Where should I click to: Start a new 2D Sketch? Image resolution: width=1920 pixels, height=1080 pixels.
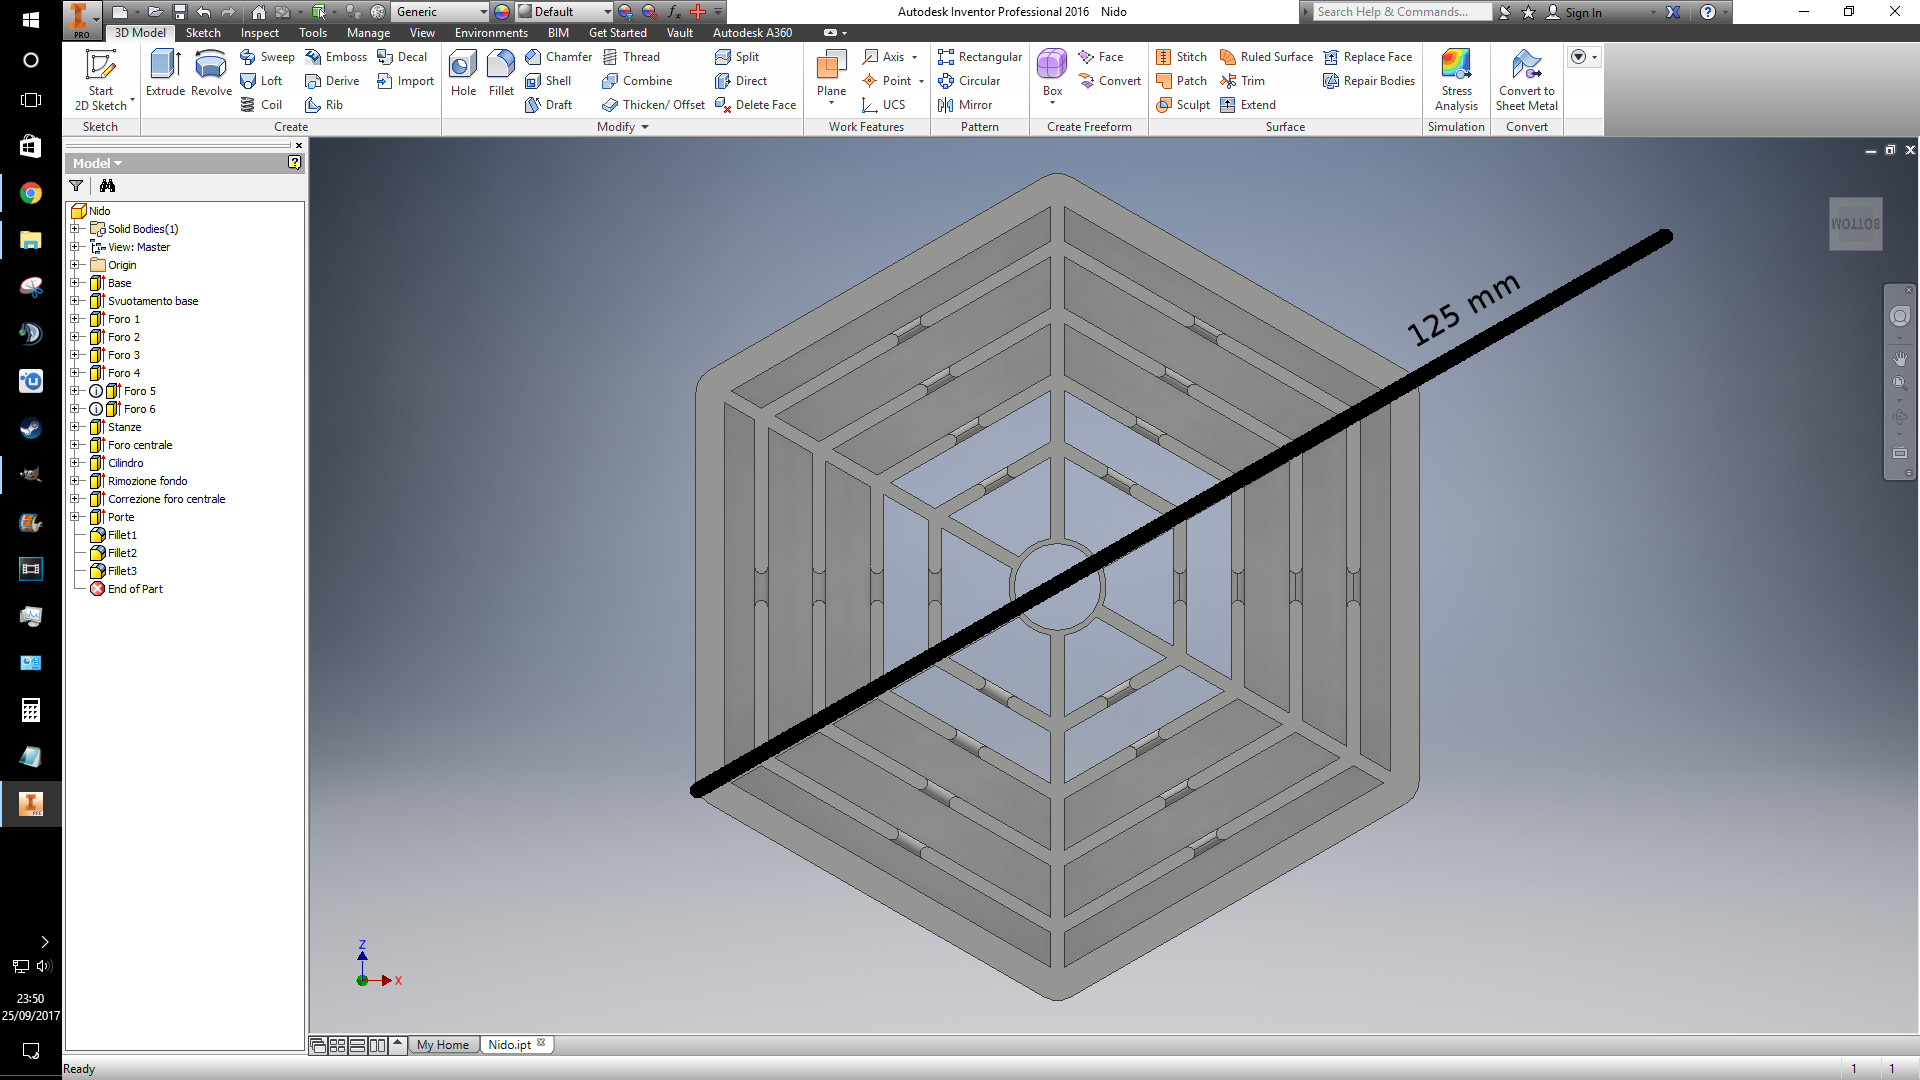[x=101, y=80]
